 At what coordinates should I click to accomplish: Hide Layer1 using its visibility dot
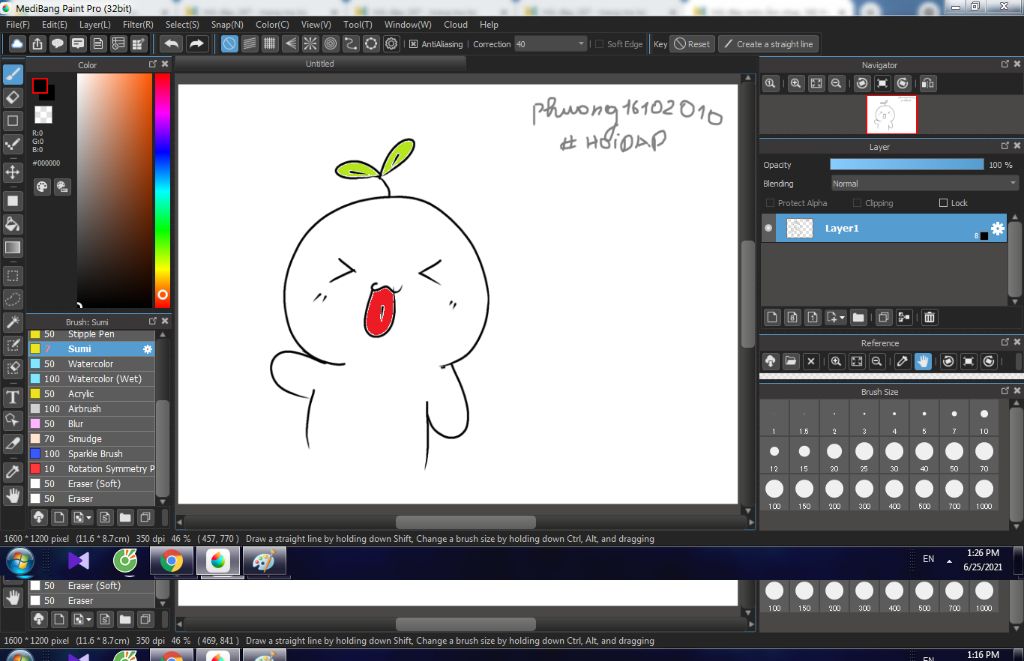[769, 228]
